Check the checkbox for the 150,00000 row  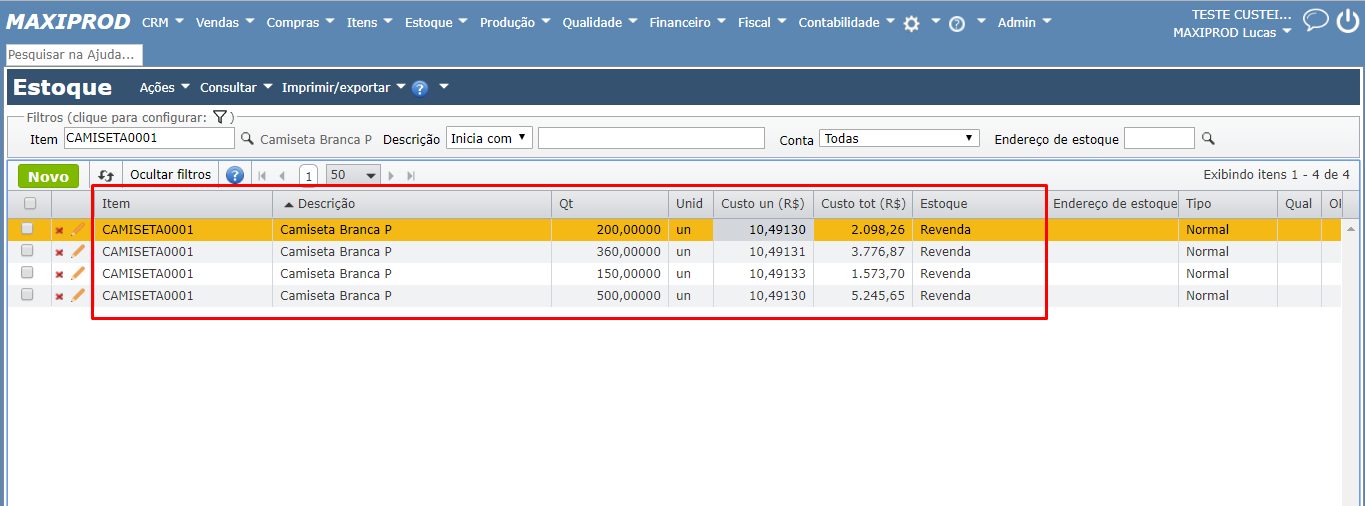27,273
